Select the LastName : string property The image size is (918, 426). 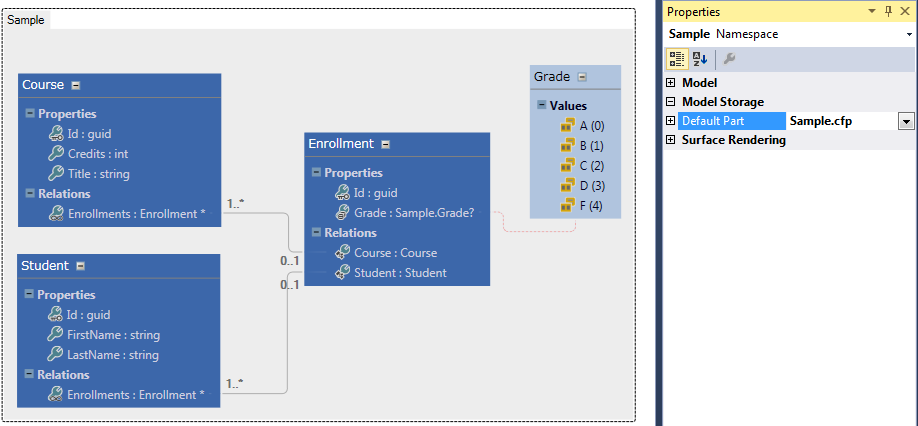114,355
